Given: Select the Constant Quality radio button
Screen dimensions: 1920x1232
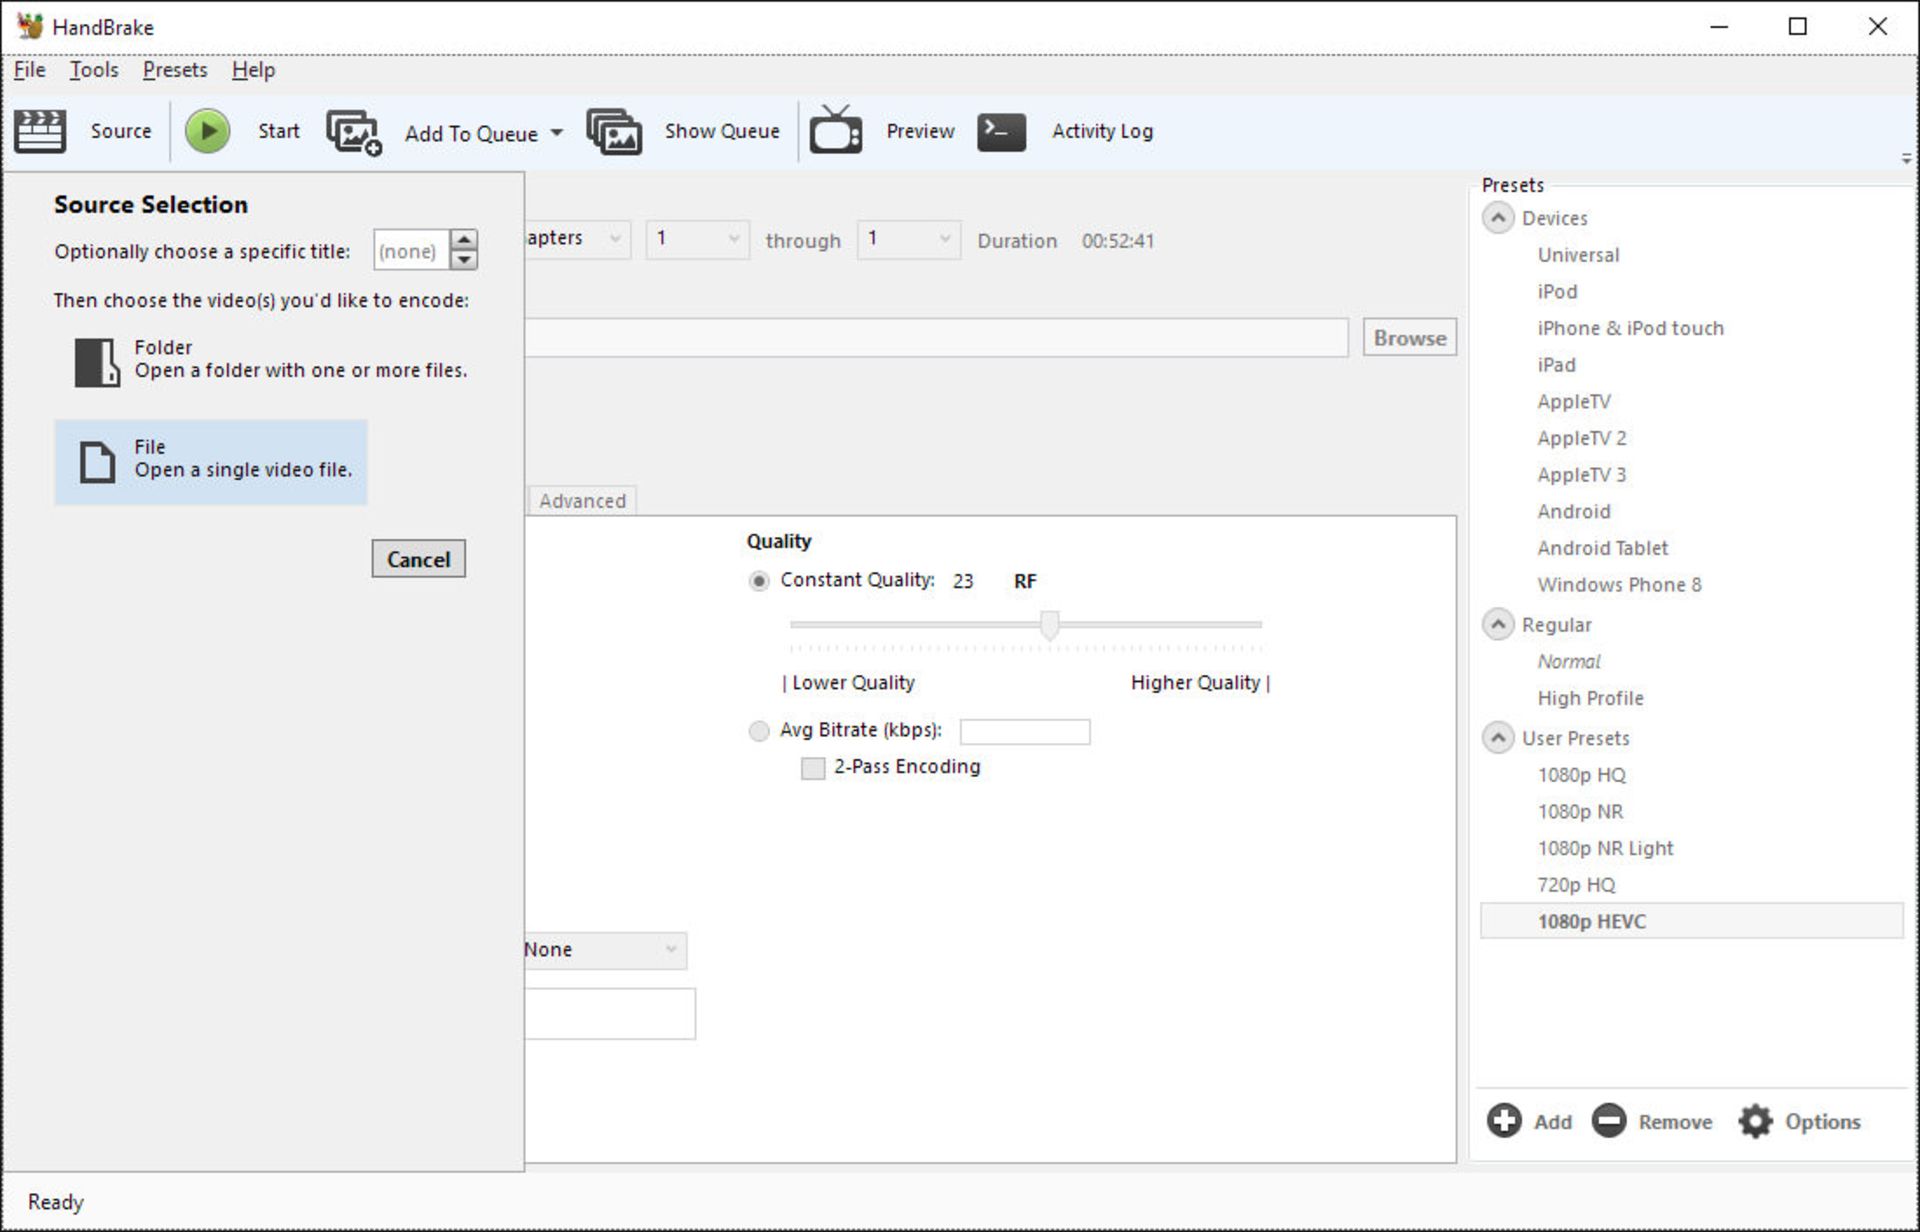Looking at the screenshot, I should point(759,581).
